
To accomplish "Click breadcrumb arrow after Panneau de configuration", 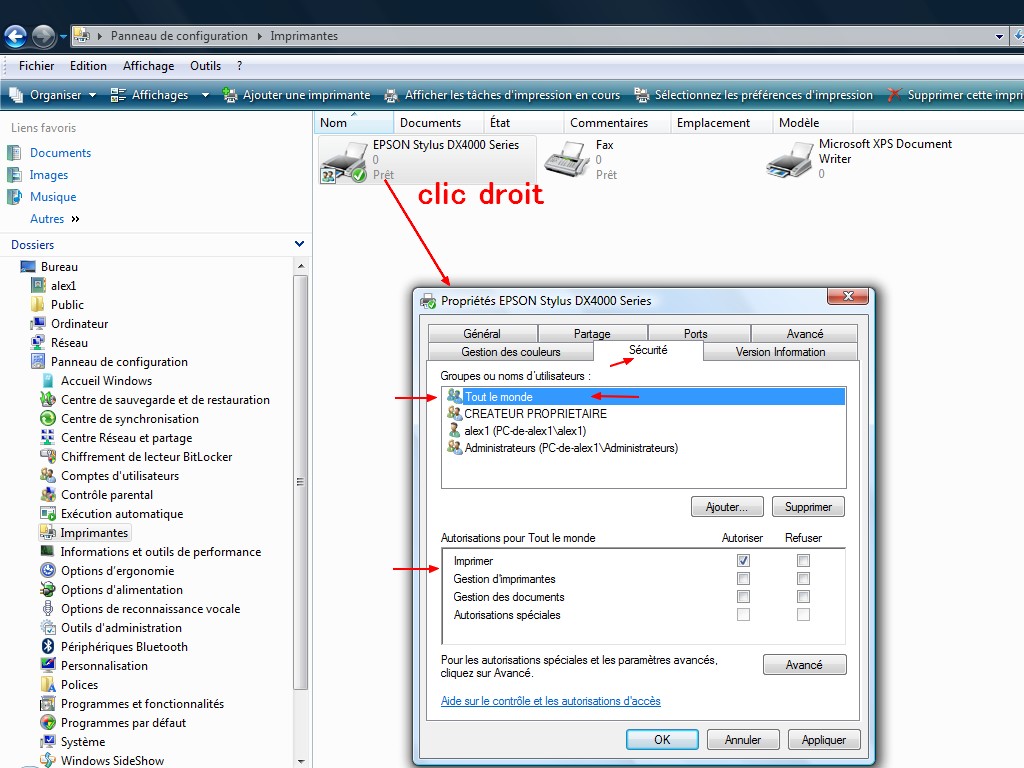I will click(259, 36).
